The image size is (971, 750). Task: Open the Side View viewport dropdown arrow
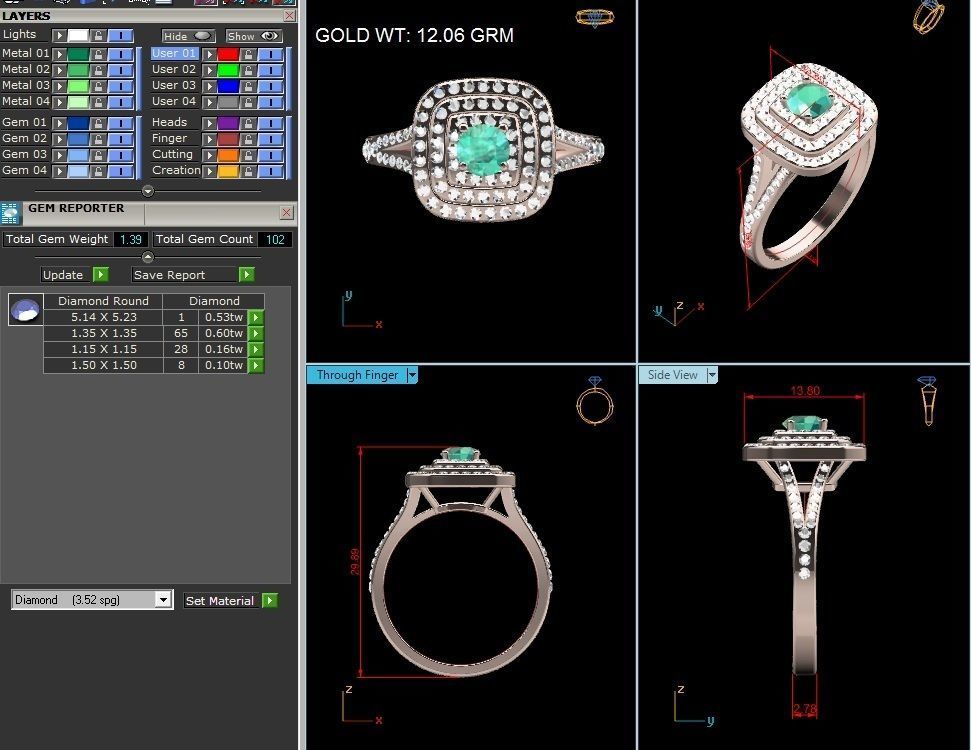pos(712,375)
